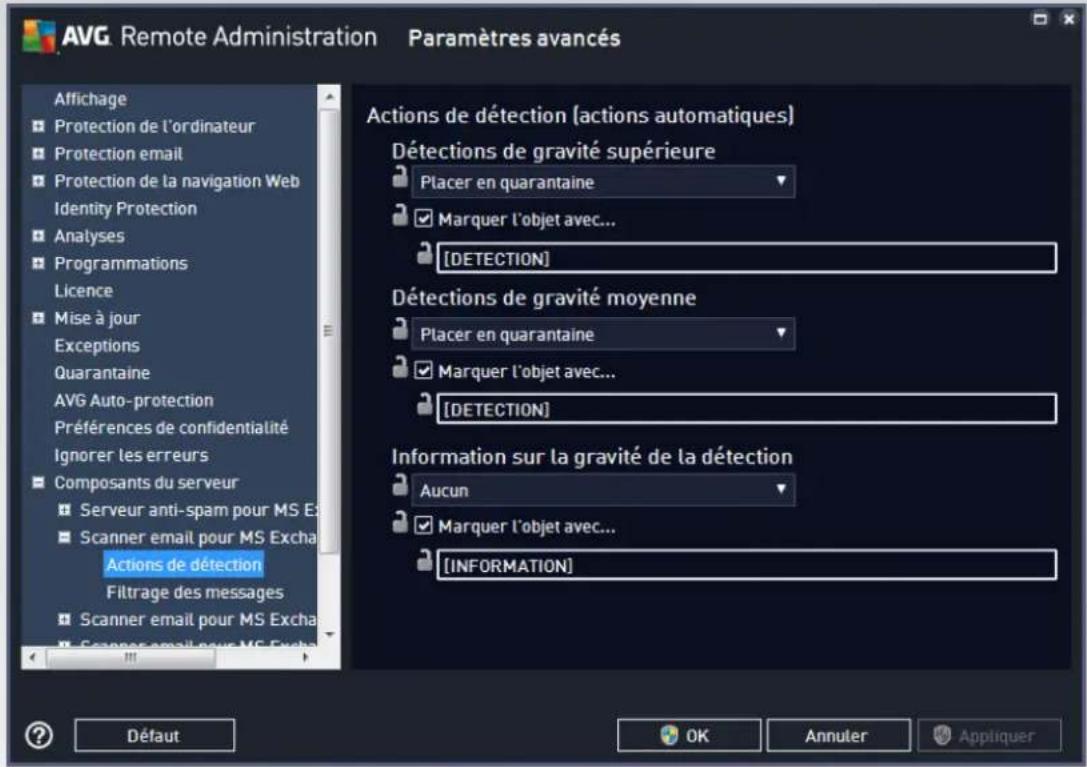The height and width of the screenshot is (767, 1087).
Task: Toggle lock icon beside the second [DETECTION] field
Action: tap(425, 404)
